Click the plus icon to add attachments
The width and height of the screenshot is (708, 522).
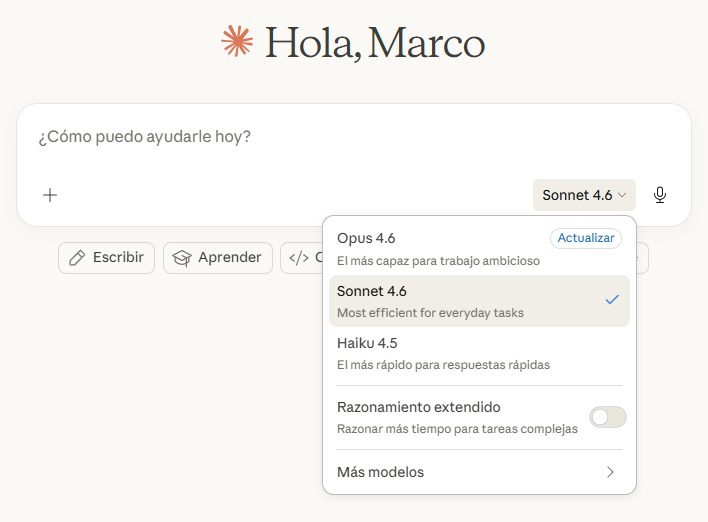[x=50, y=195]
